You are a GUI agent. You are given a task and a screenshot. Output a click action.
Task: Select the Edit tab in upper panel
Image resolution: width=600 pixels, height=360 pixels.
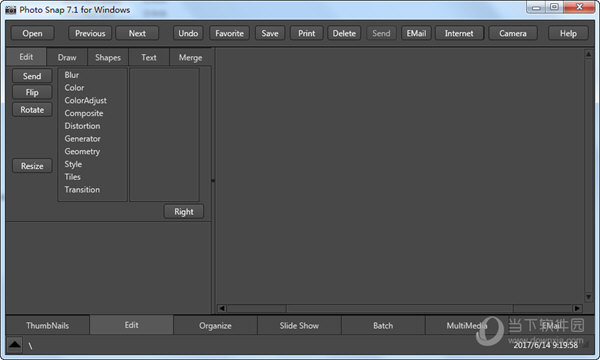[x=26, y=57]
